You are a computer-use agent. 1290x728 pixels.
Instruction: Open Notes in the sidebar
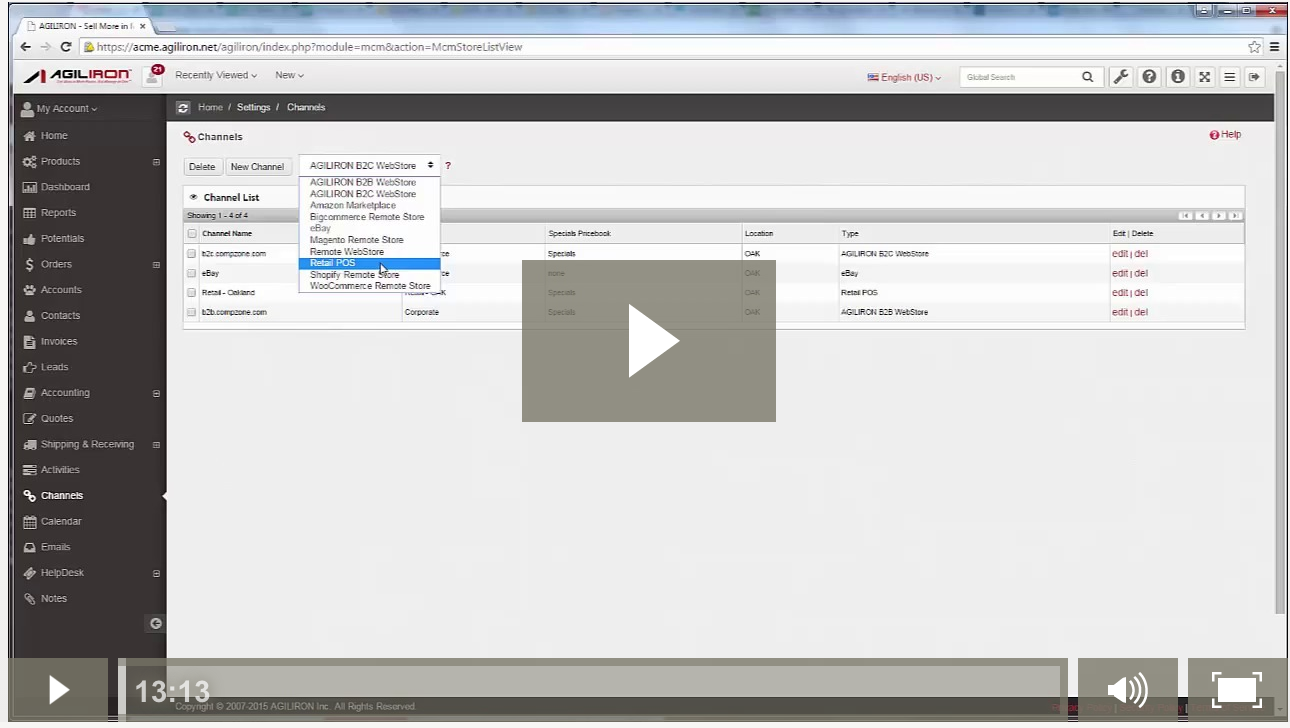(x=53, y=599)
